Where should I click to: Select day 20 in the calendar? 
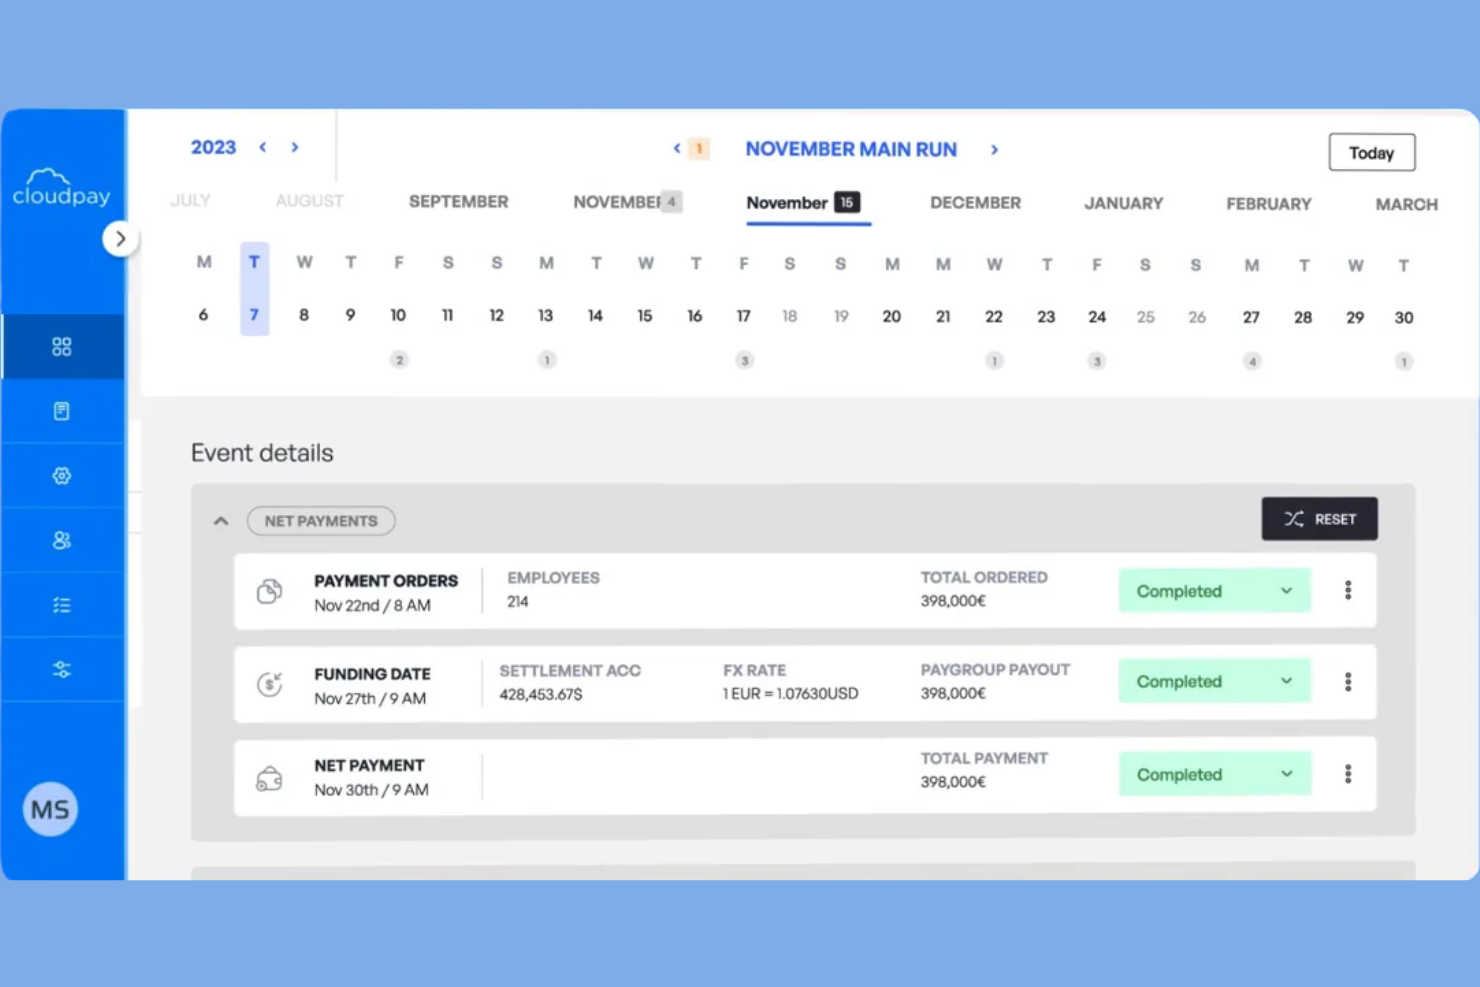coord(891,317)
